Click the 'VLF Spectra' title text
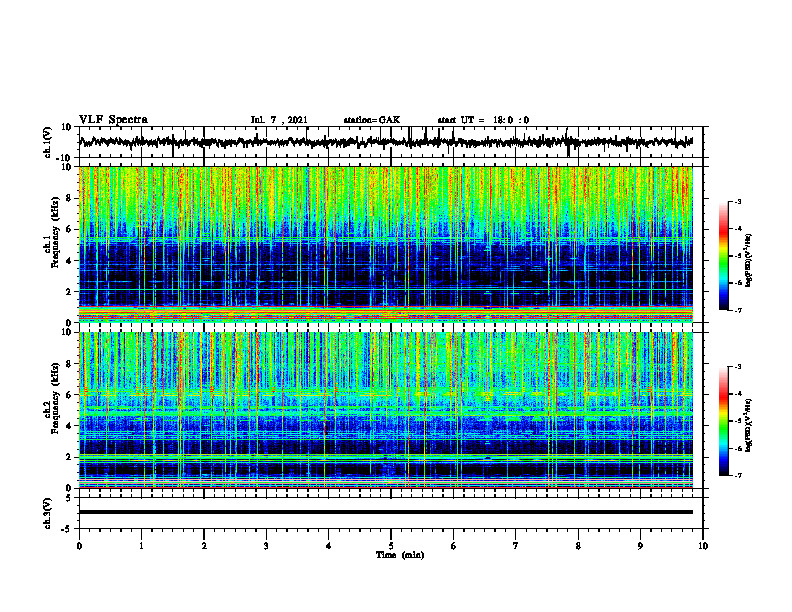This screenshot has height=612, width=792. pyautogui.click(x=114, y=120)
